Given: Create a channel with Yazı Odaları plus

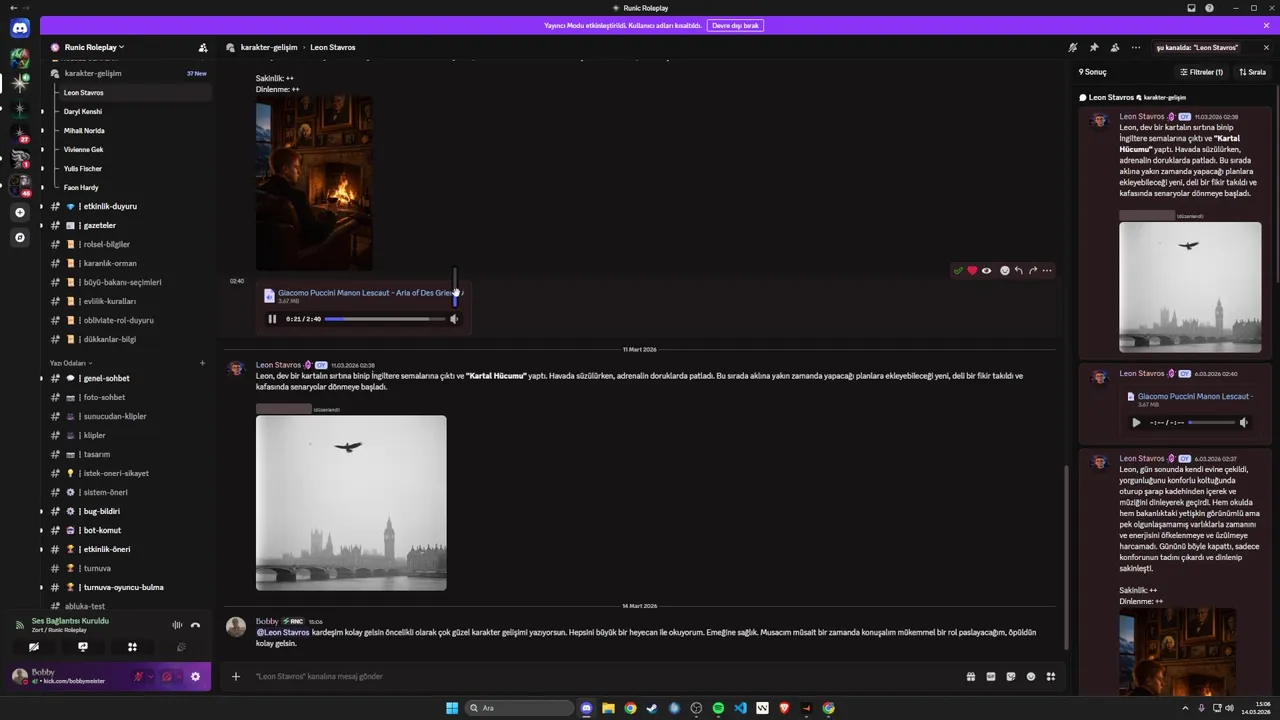Looking at the screenshot, I should 202,363.
